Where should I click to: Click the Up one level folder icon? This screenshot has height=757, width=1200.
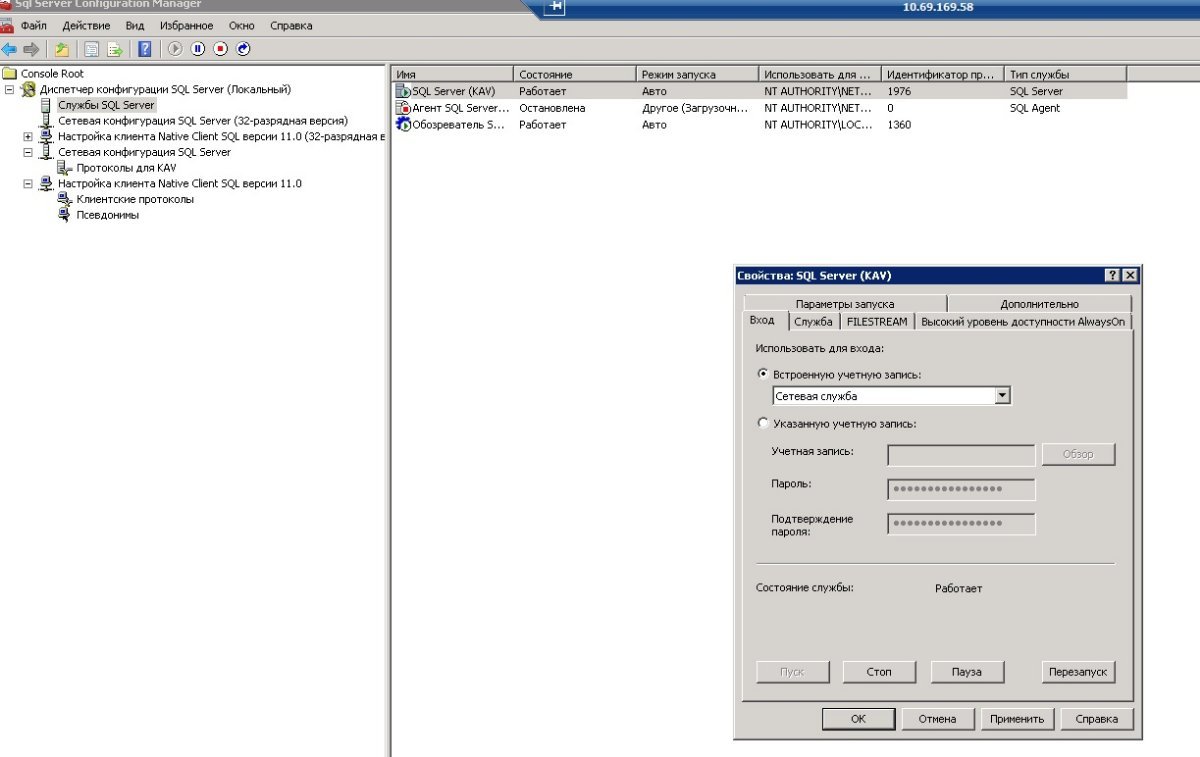pyautogui.click(x=62, y=49)
